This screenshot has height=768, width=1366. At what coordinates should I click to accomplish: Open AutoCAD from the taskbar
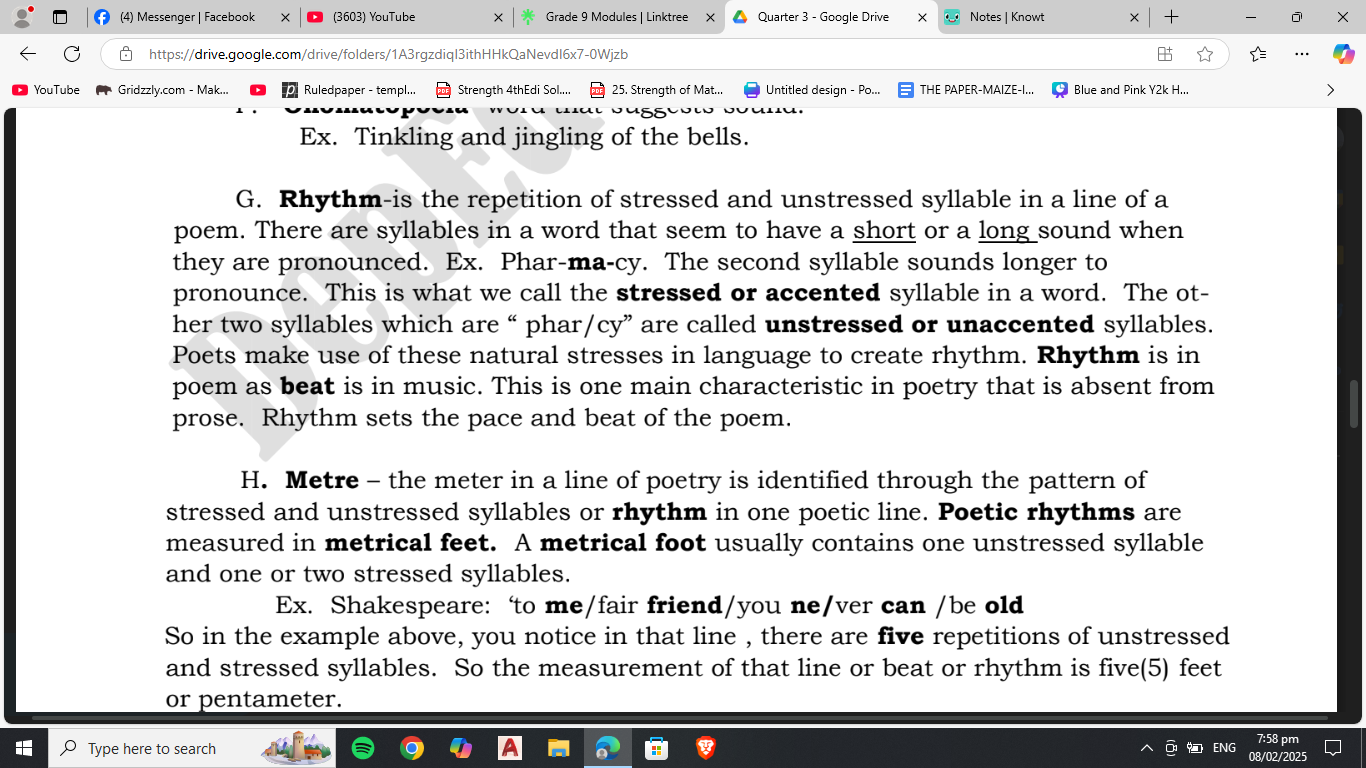(x=510, y=748)
